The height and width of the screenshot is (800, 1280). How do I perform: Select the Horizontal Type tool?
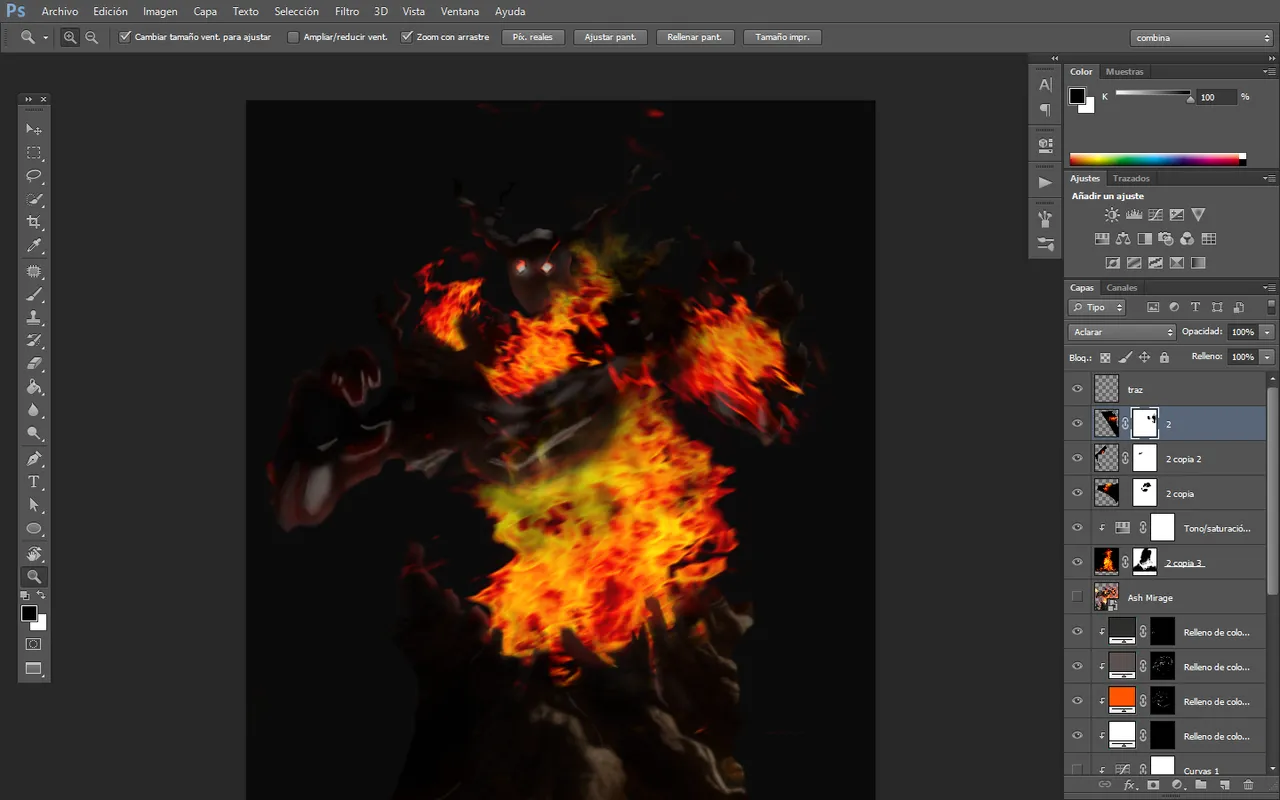tap(34, 482)
